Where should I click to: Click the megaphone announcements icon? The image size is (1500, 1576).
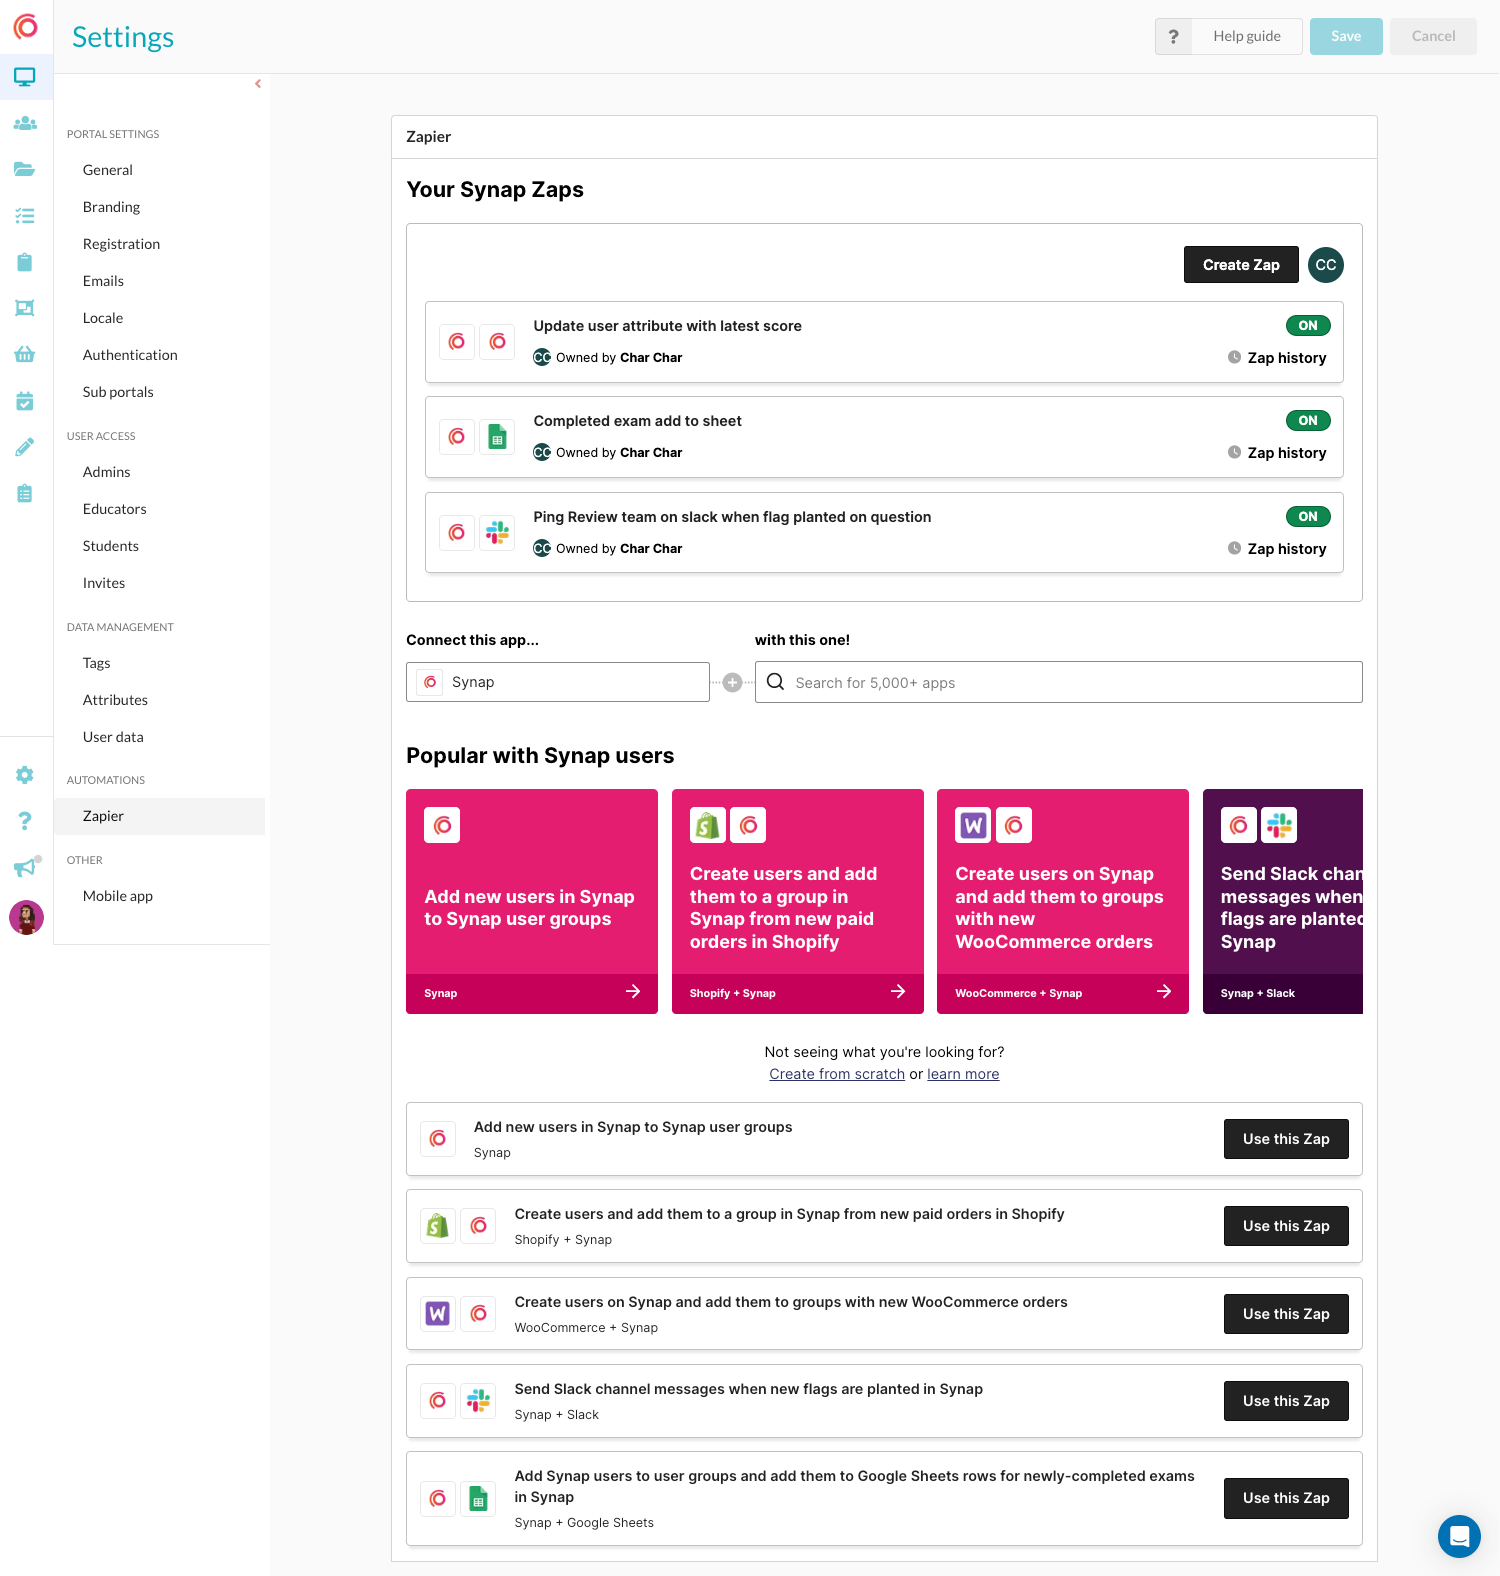(x=25, y=867)
